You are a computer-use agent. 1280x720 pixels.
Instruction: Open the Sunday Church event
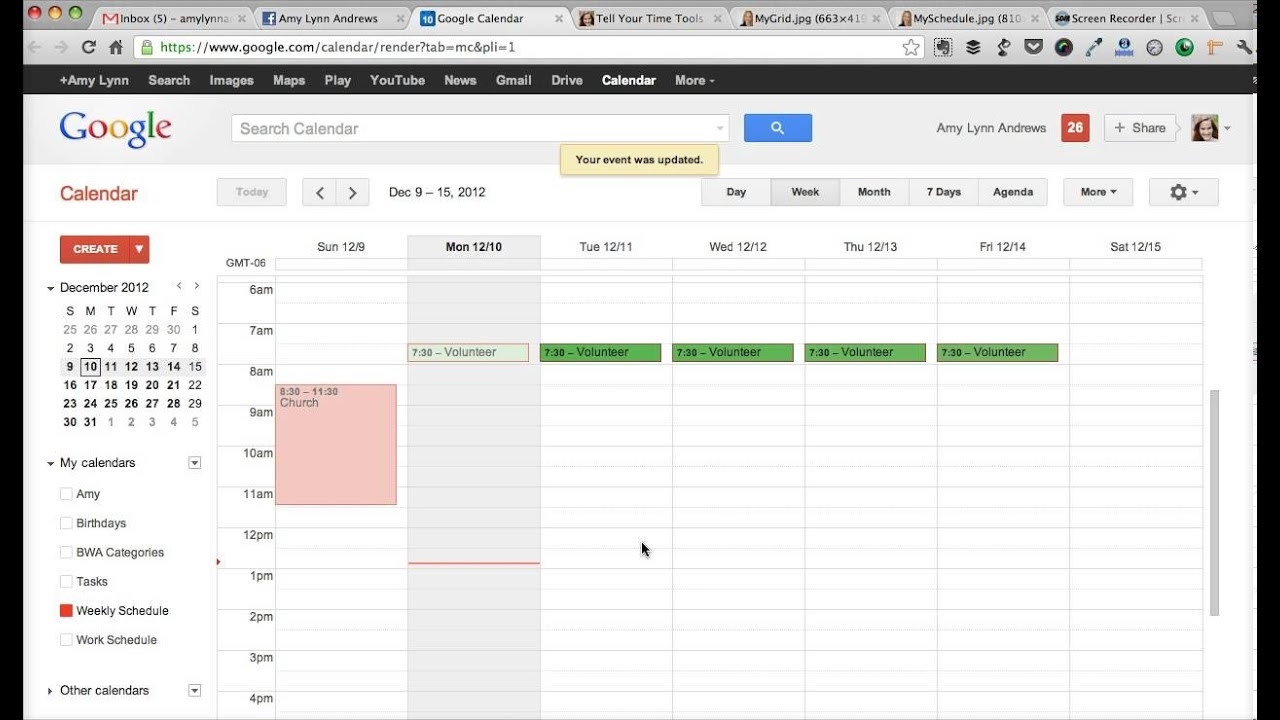click(336, 444)
